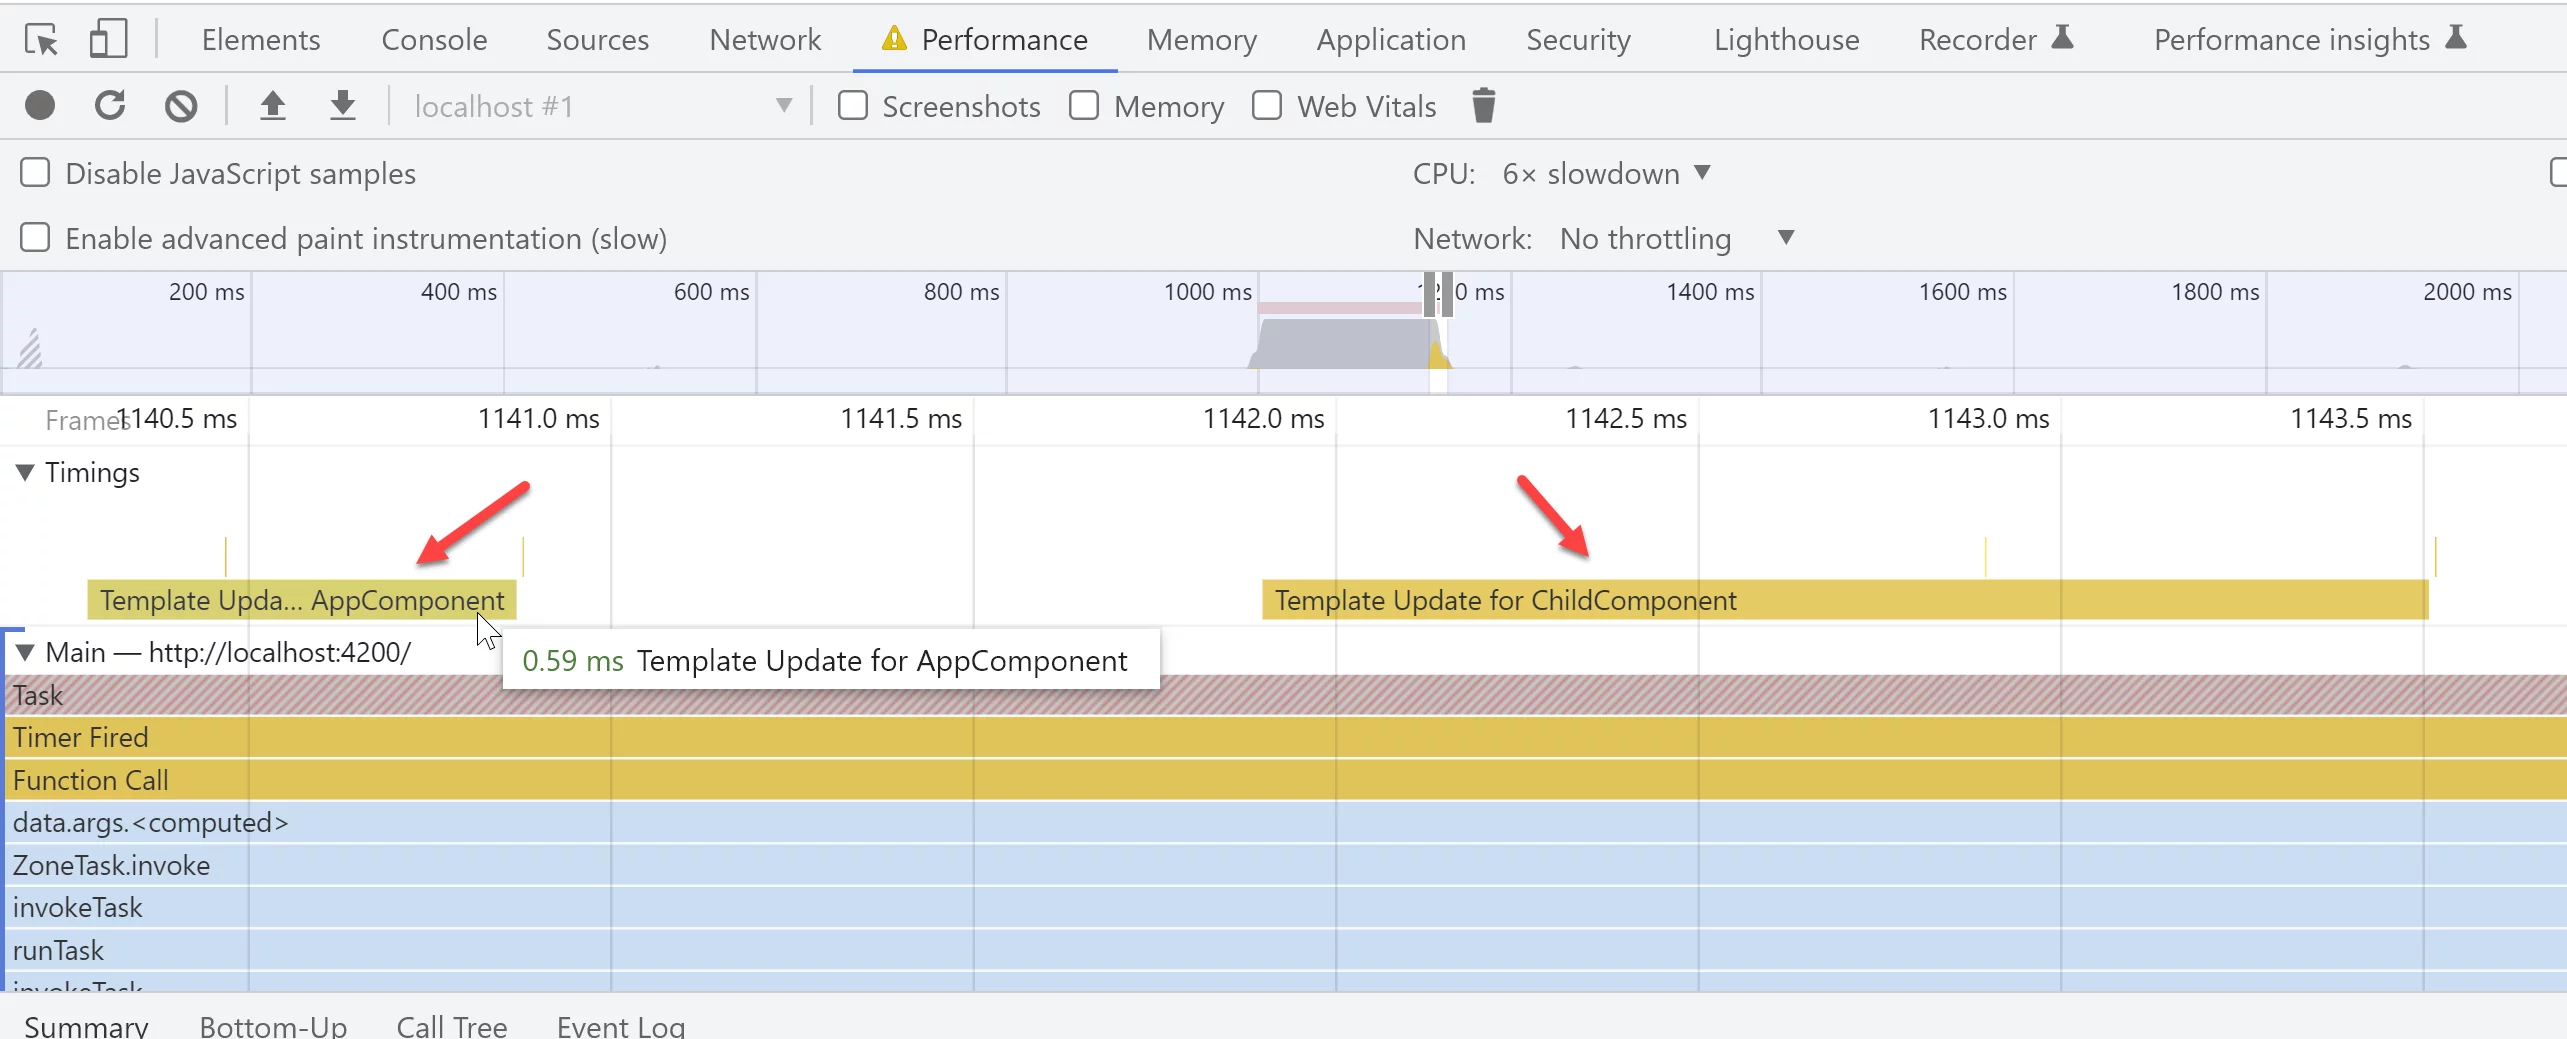Image resolution: width=2567 pixels, height=1039 pixels.
Task: Toggle the device toolbar icon
Action: point(108,39)
